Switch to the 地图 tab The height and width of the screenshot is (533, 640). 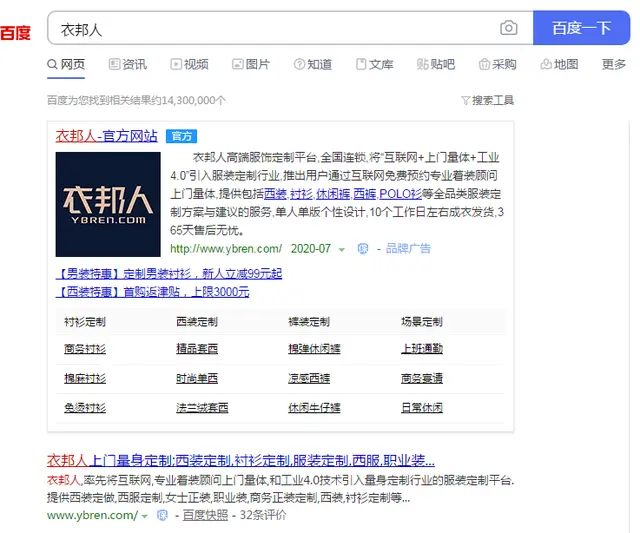coord(559,64)
